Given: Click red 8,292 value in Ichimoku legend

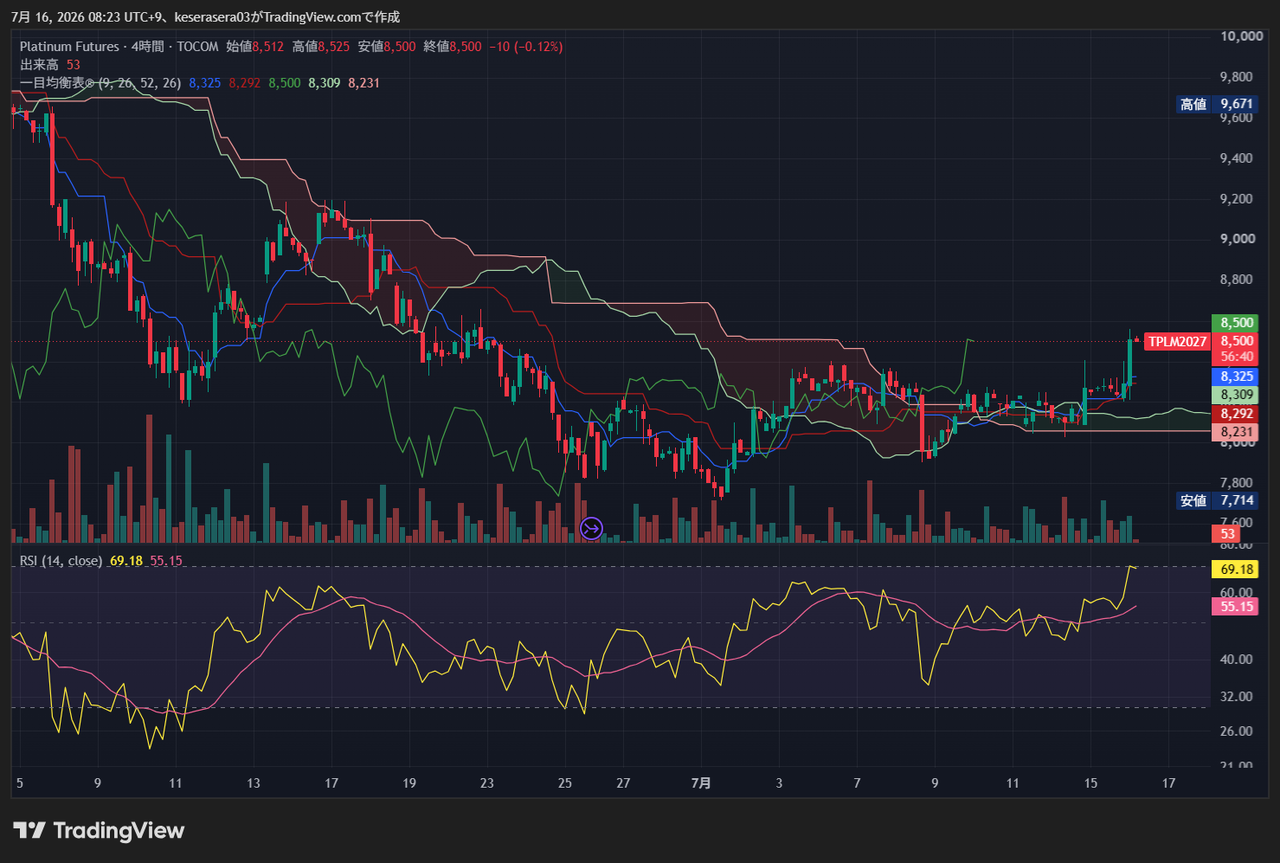Looking at the screenshot, I should [244, 83].
